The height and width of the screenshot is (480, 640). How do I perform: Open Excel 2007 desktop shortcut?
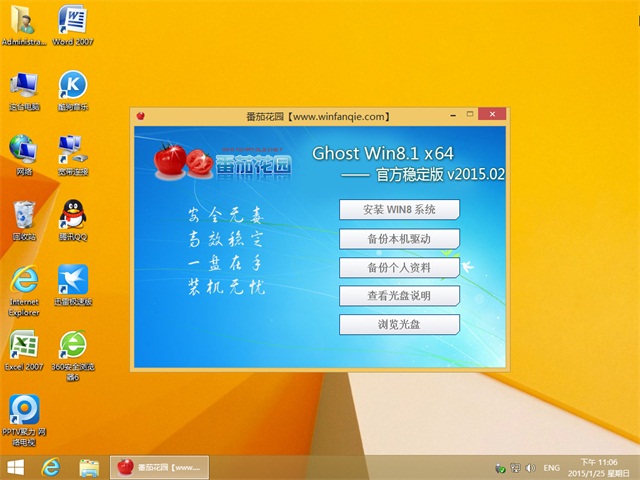click(x=23, y=346)
